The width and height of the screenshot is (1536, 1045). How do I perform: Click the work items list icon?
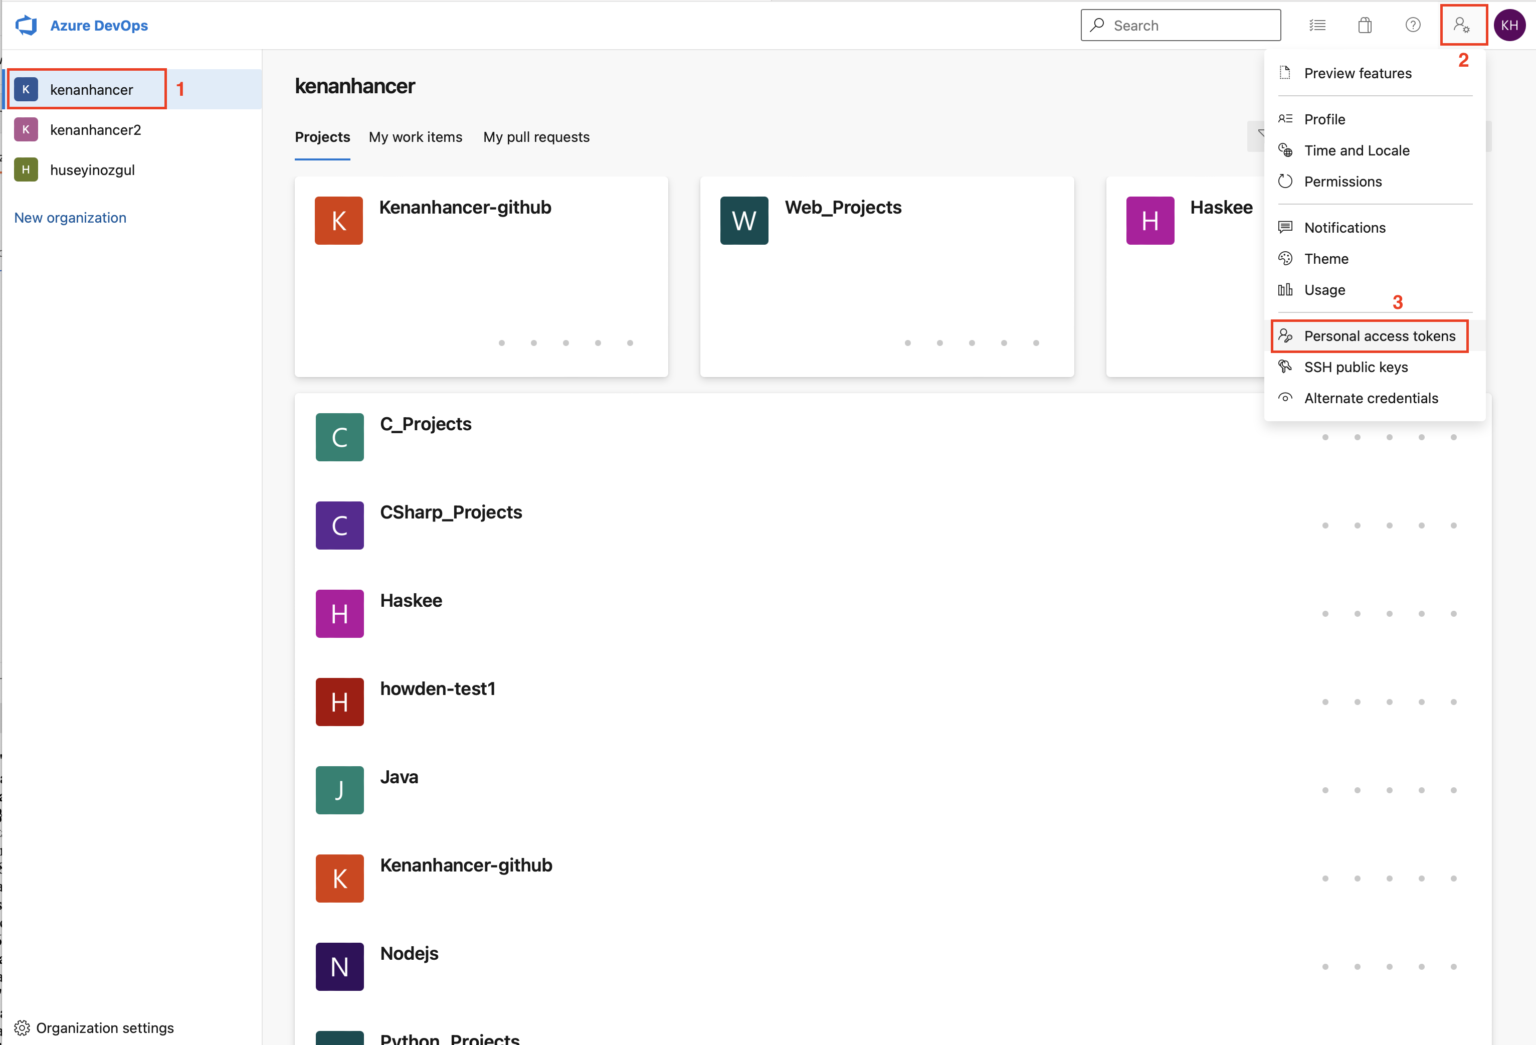(1317, 25)
